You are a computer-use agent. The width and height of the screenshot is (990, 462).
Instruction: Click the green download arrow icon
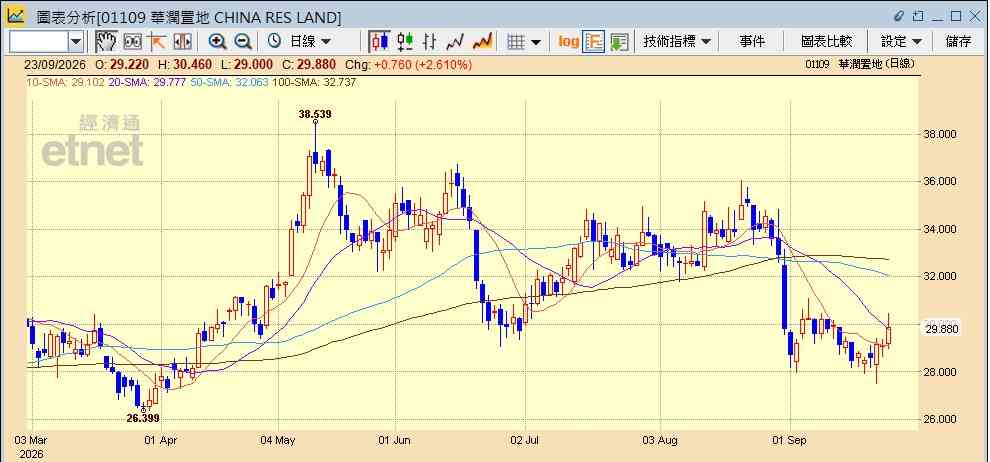pos(619,42)
